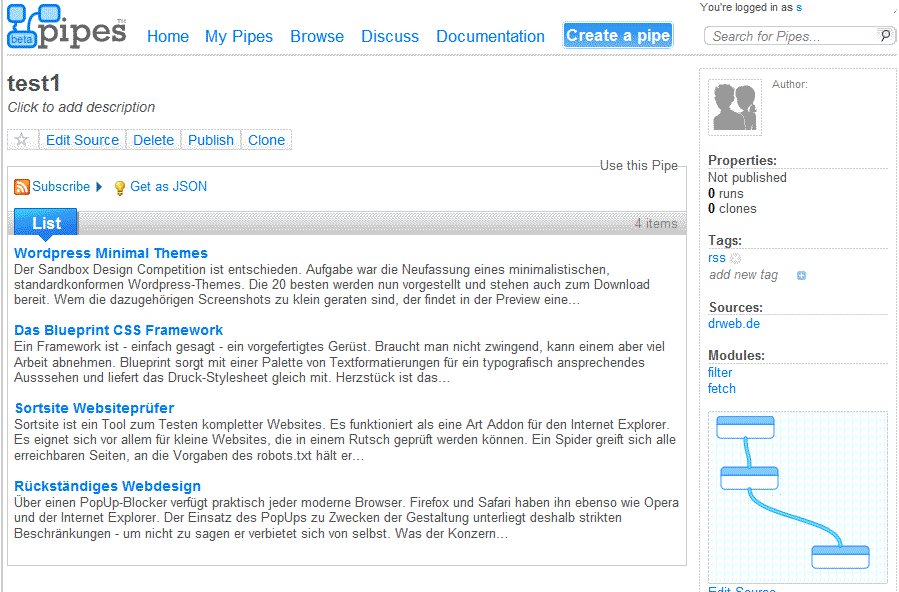Click Not published status text
The width and height of the screenshot is (899, 592).
pos(747,178)
